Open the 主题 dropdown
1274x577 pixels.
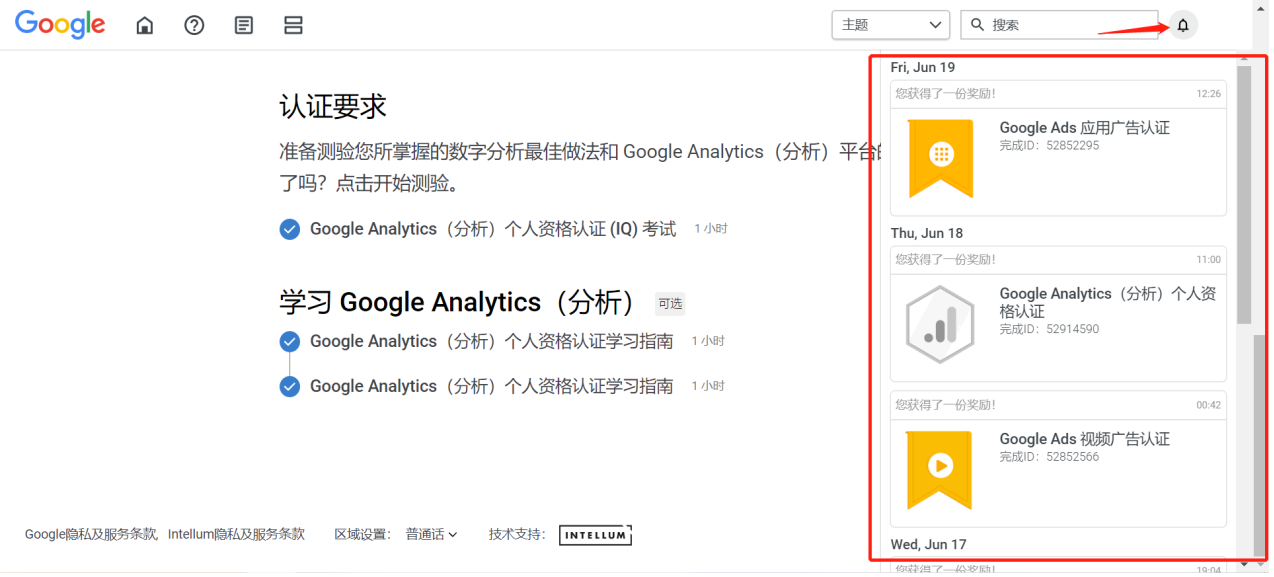(890, 25)
